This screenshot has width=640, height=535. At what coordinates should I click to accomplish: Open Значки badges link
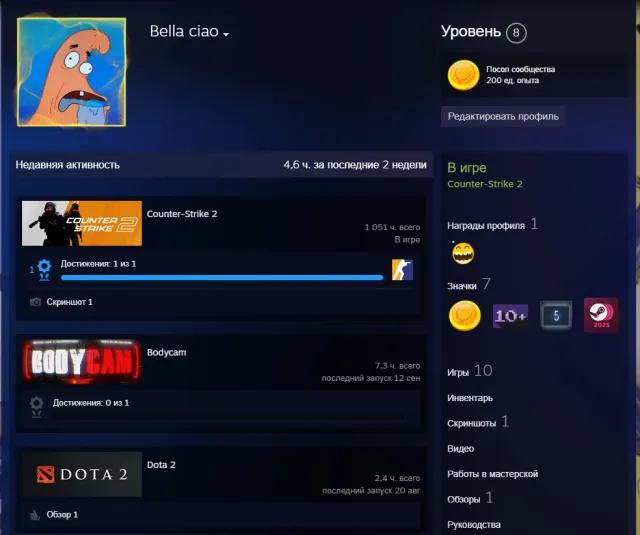pos(462,286)
